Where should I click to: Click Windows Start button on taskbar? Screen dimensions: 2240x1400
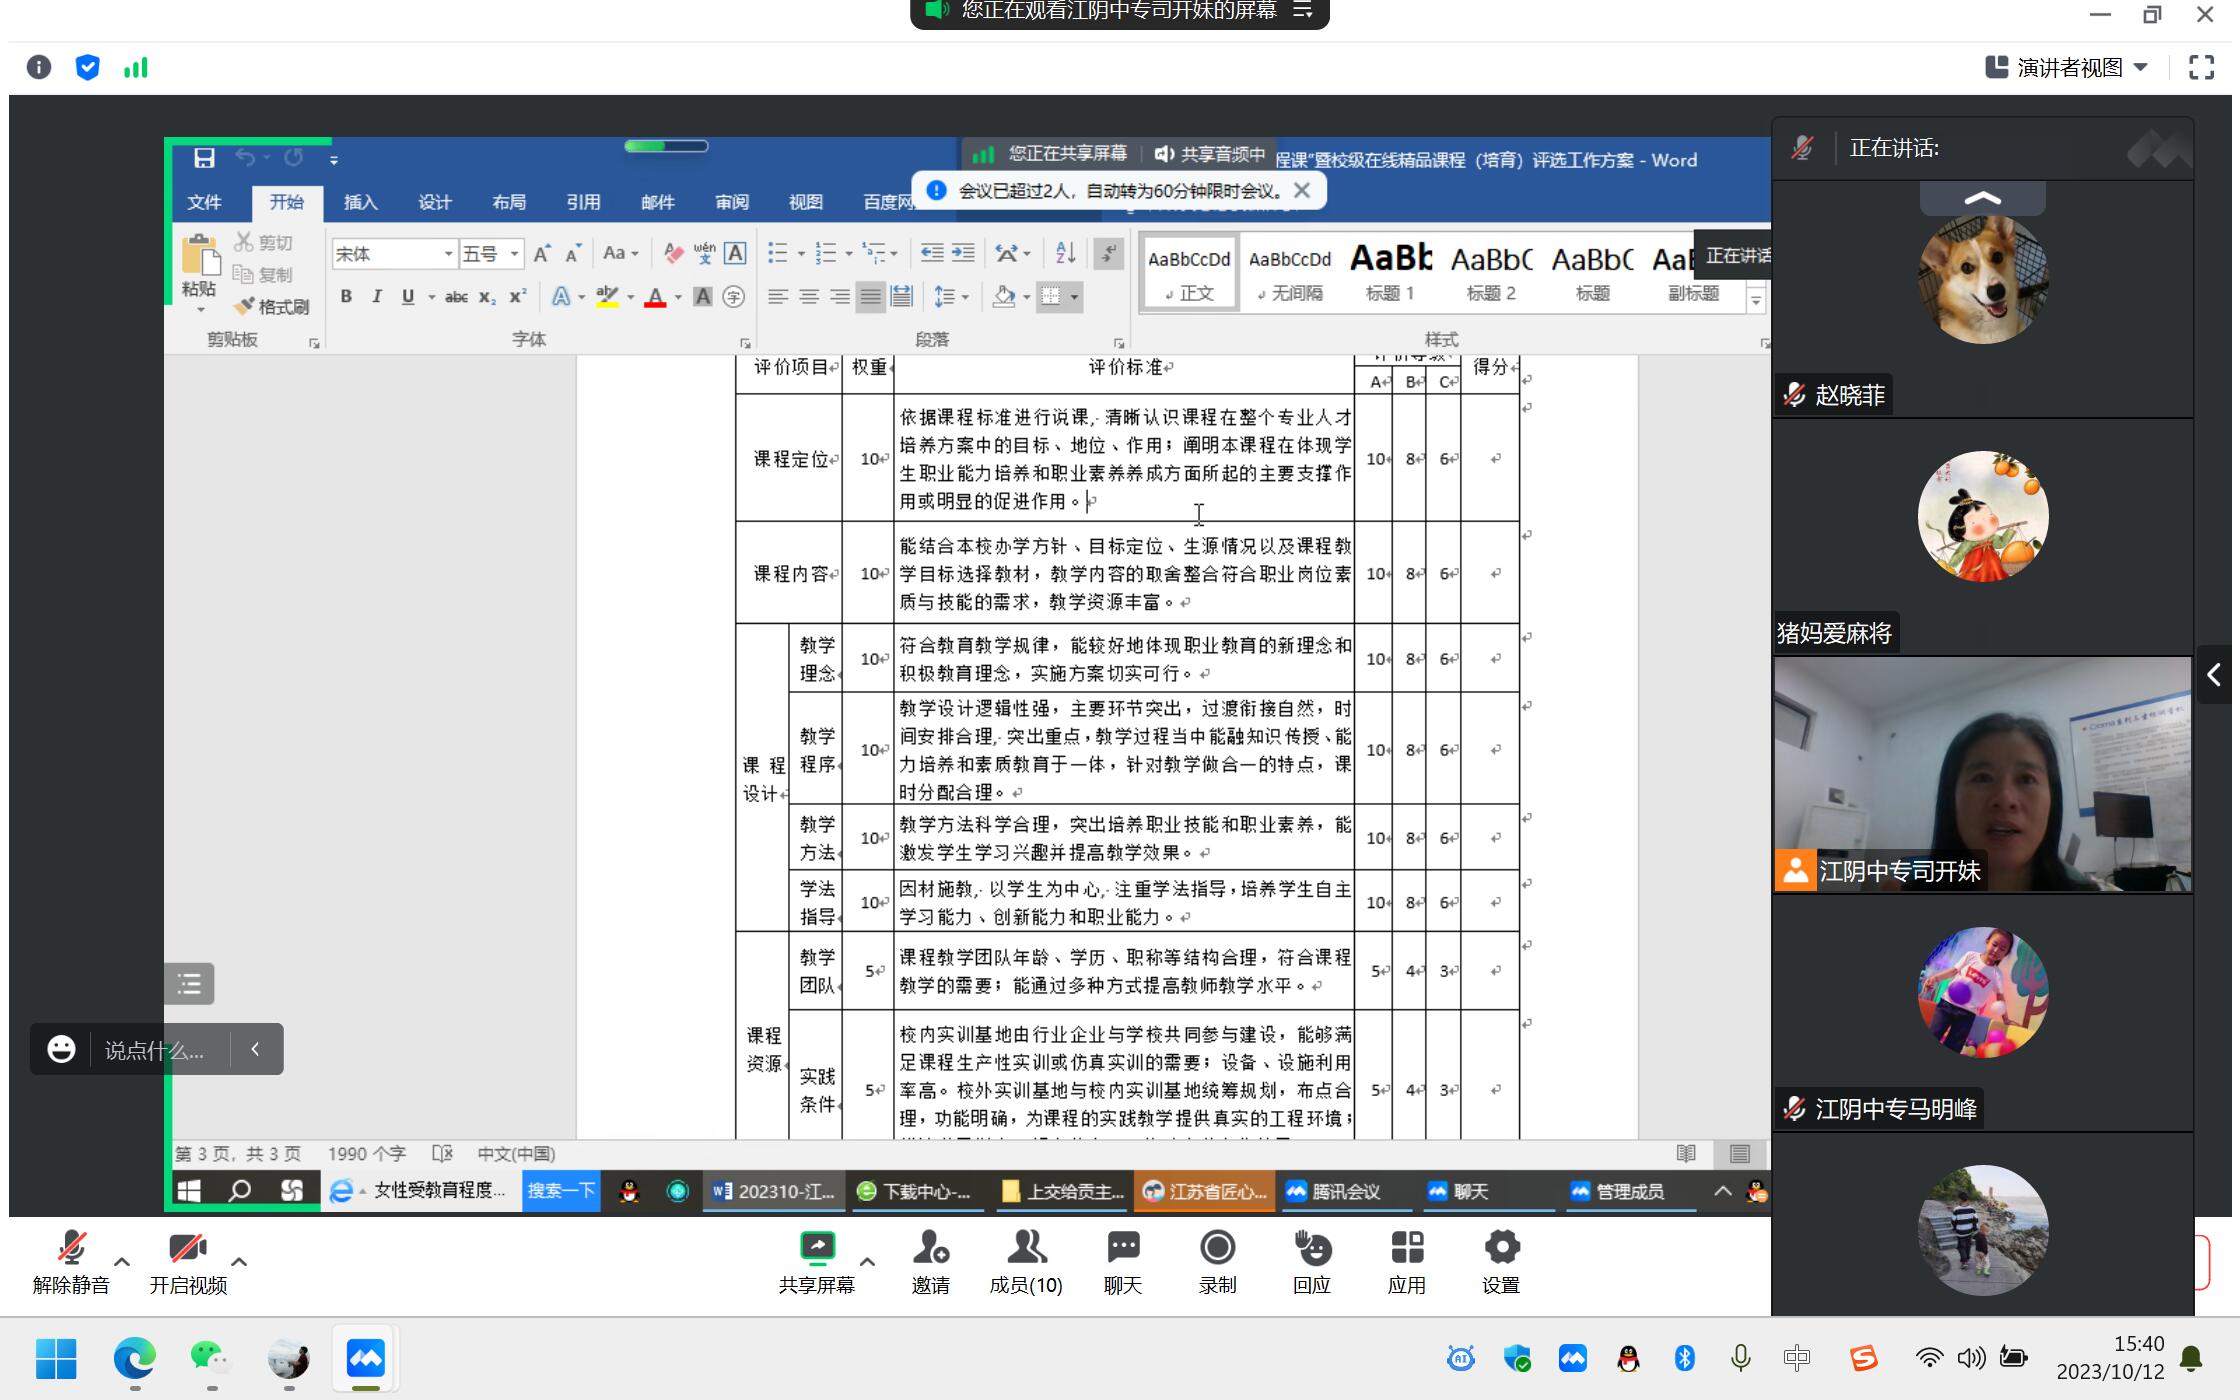click(56, 1358)
